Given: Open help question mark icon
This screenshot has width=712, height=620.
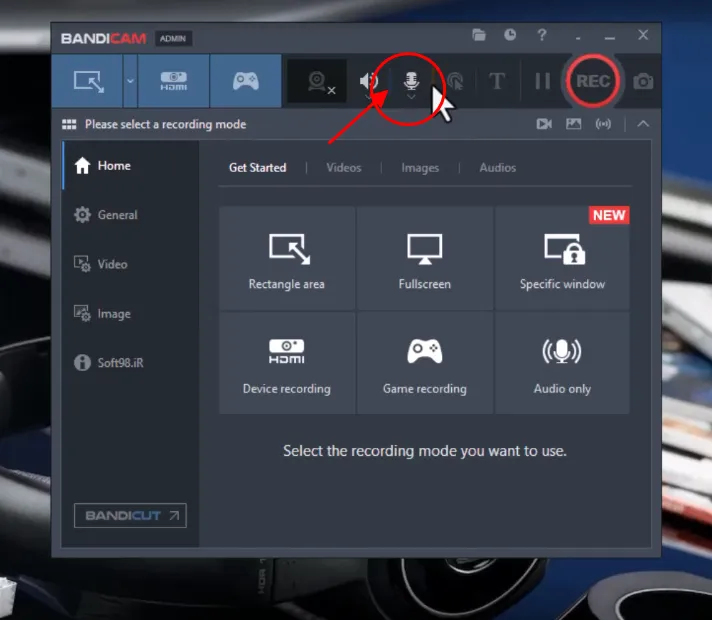Looking at the screenshot, I should click(x=542, y=35).
